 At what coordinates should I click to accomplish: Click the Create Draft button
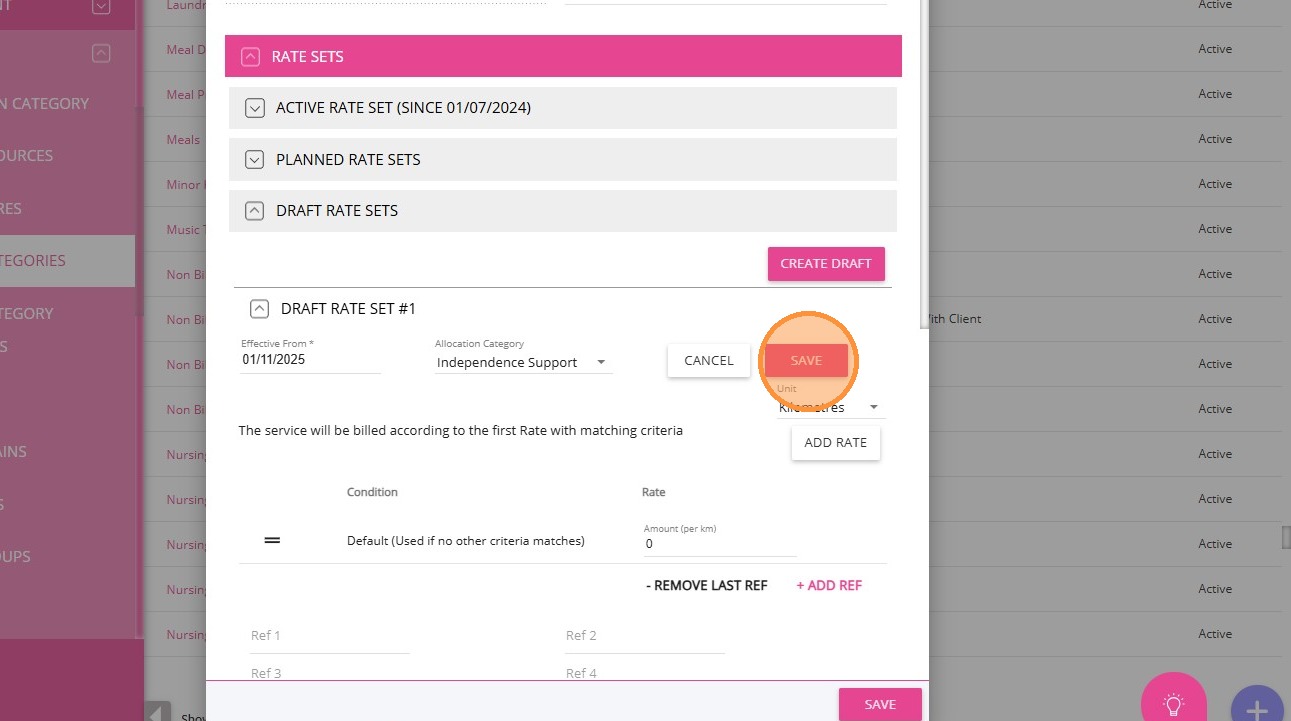pyautogui.click(x=826, y=264)
